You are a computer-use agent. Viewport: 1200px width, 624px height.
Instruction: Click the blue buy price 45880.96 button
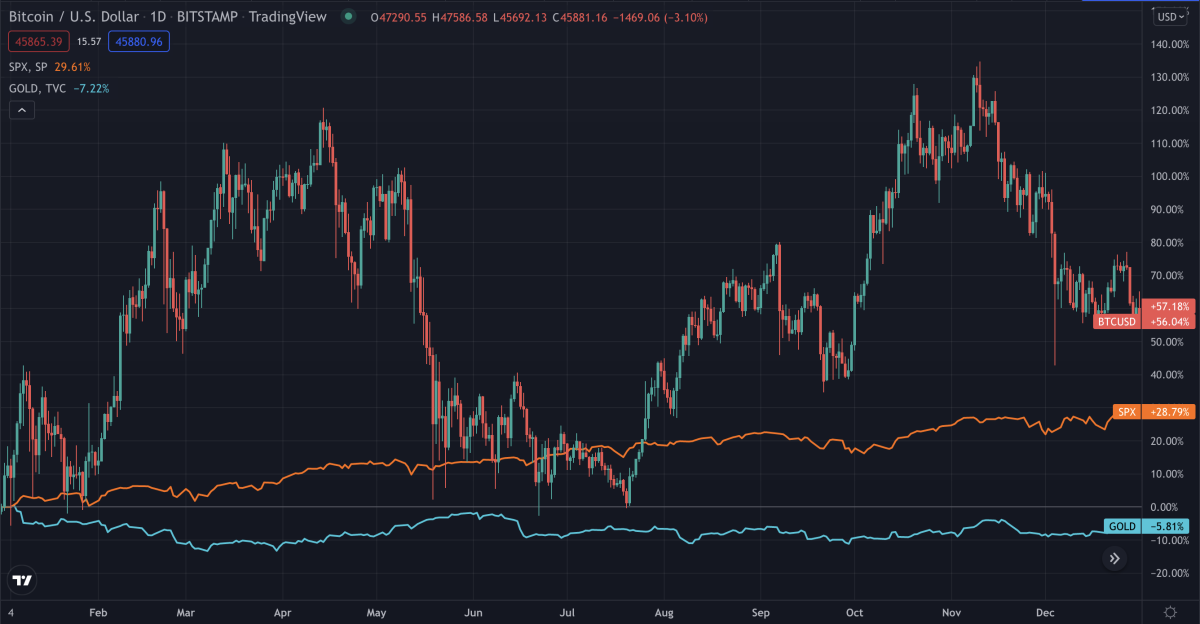[140, 42]
